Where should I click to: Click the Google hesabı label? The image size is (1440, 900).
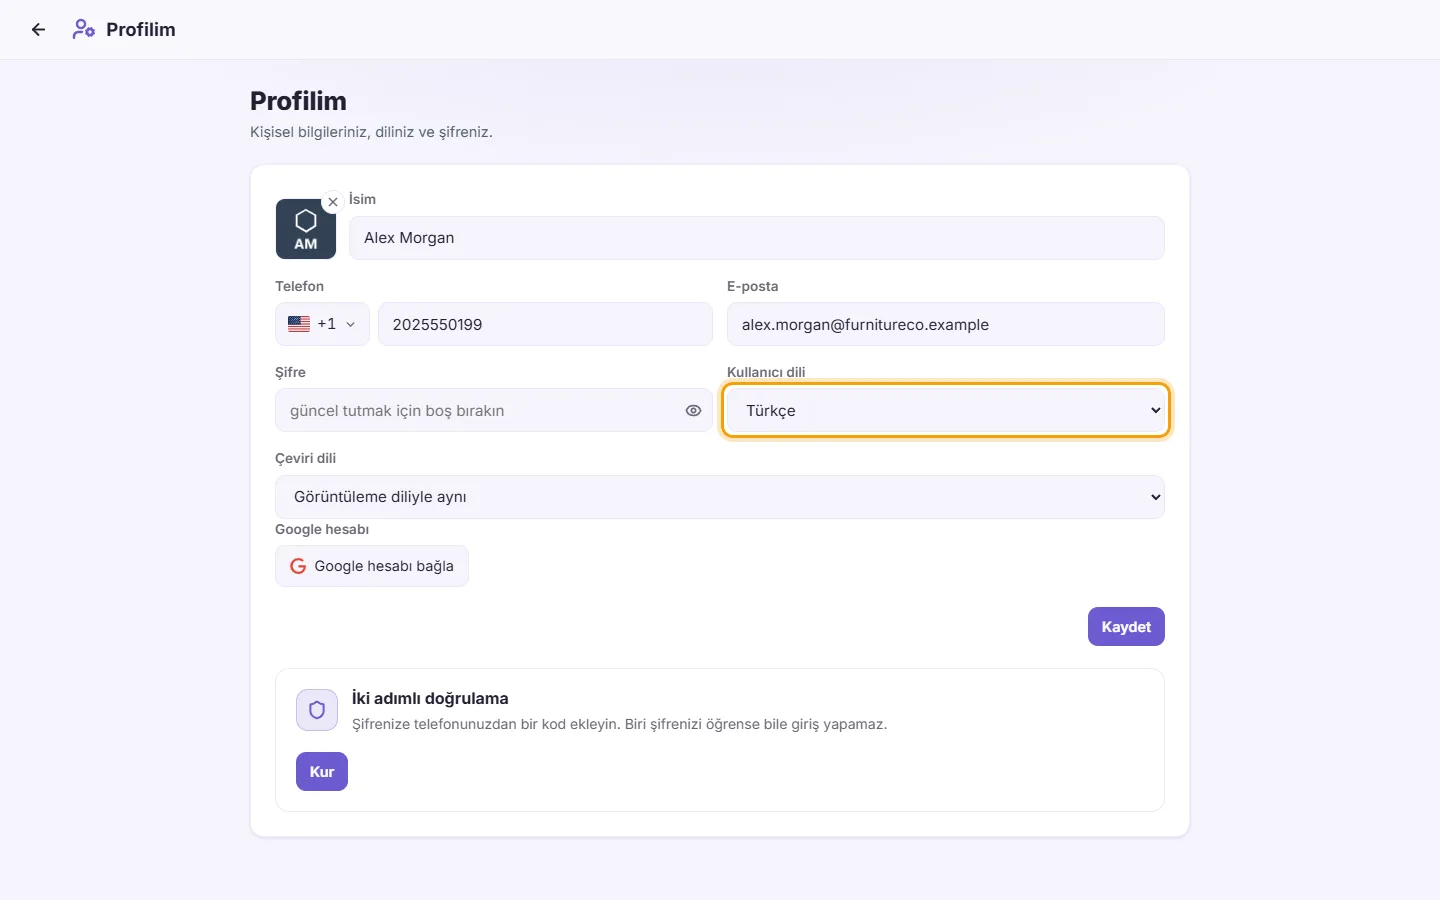[x=322, y=529]
